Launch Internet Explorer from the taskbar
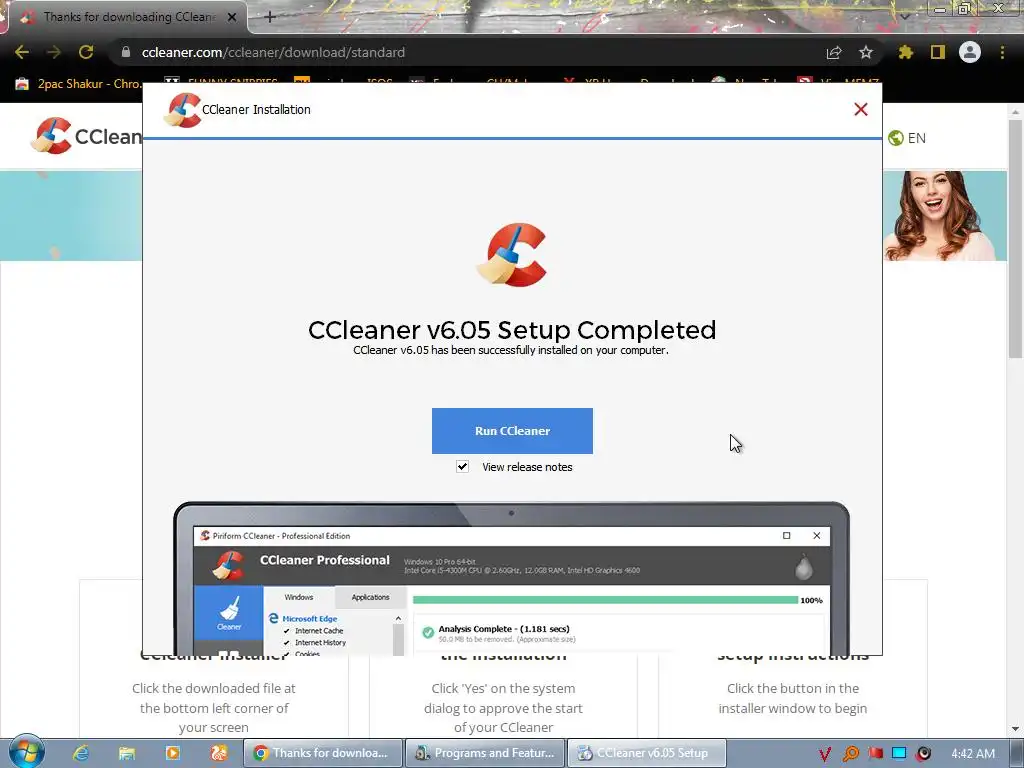Screen dimensions: 1024x768 click(81, 753)
